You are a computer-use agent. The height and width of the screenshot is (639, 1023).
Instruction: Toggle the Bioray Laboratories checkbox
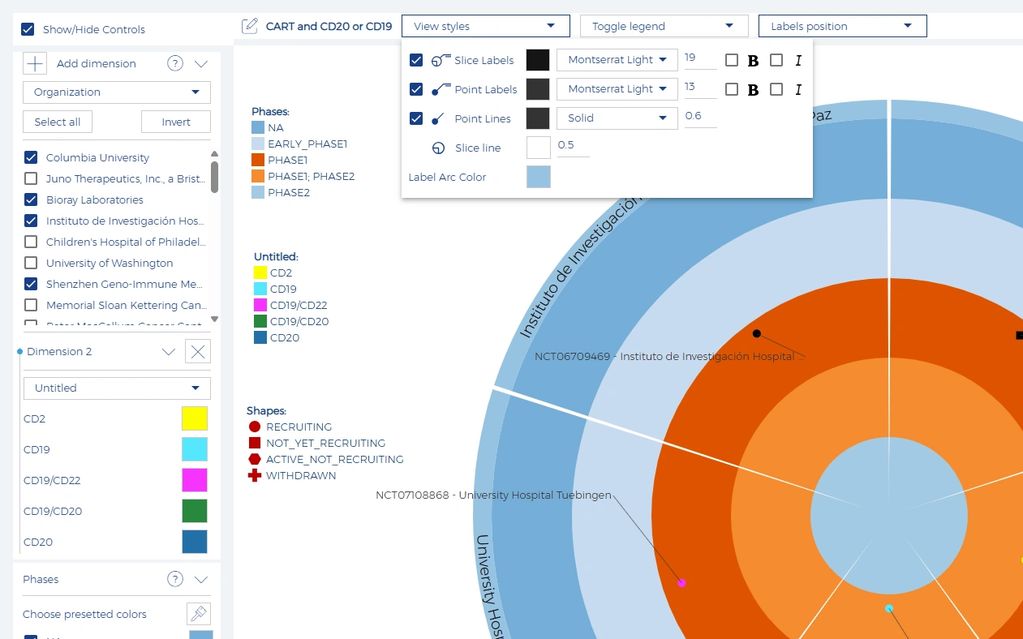tap(31, 200)
